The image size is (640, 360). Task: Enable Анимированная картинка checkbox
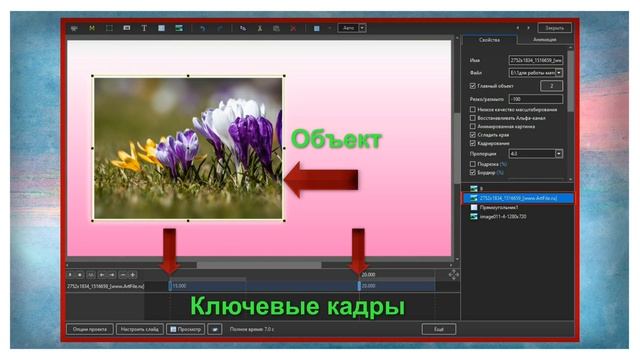(x=473, y=127)
